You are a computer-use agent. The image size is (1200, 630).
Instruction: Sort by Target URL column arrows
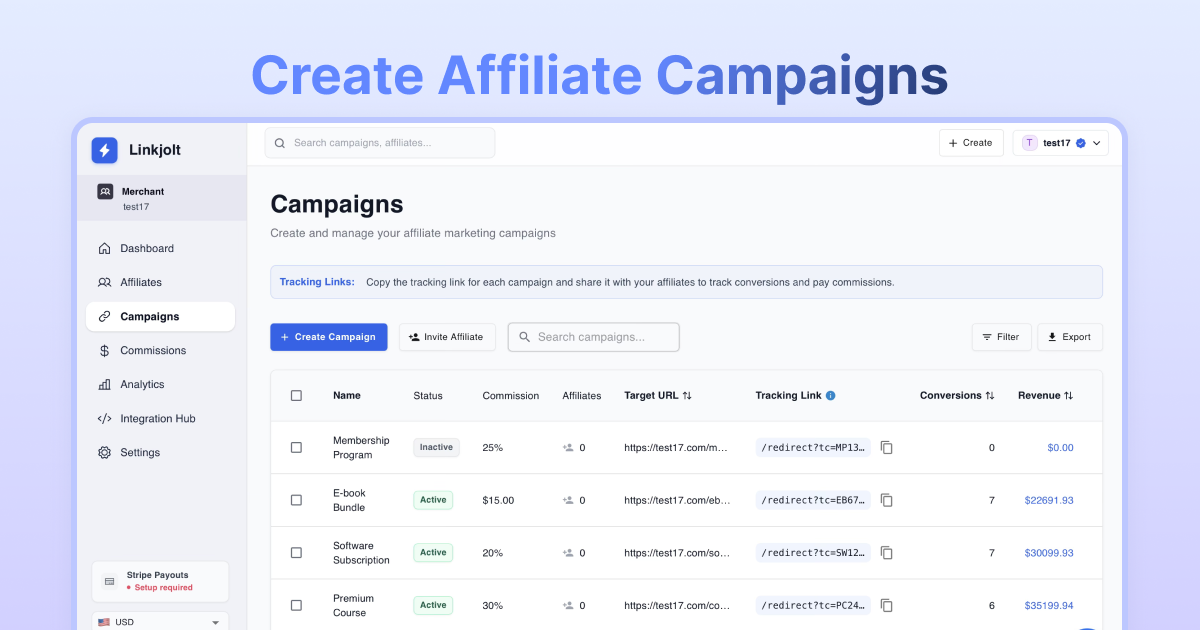point(687,396)
